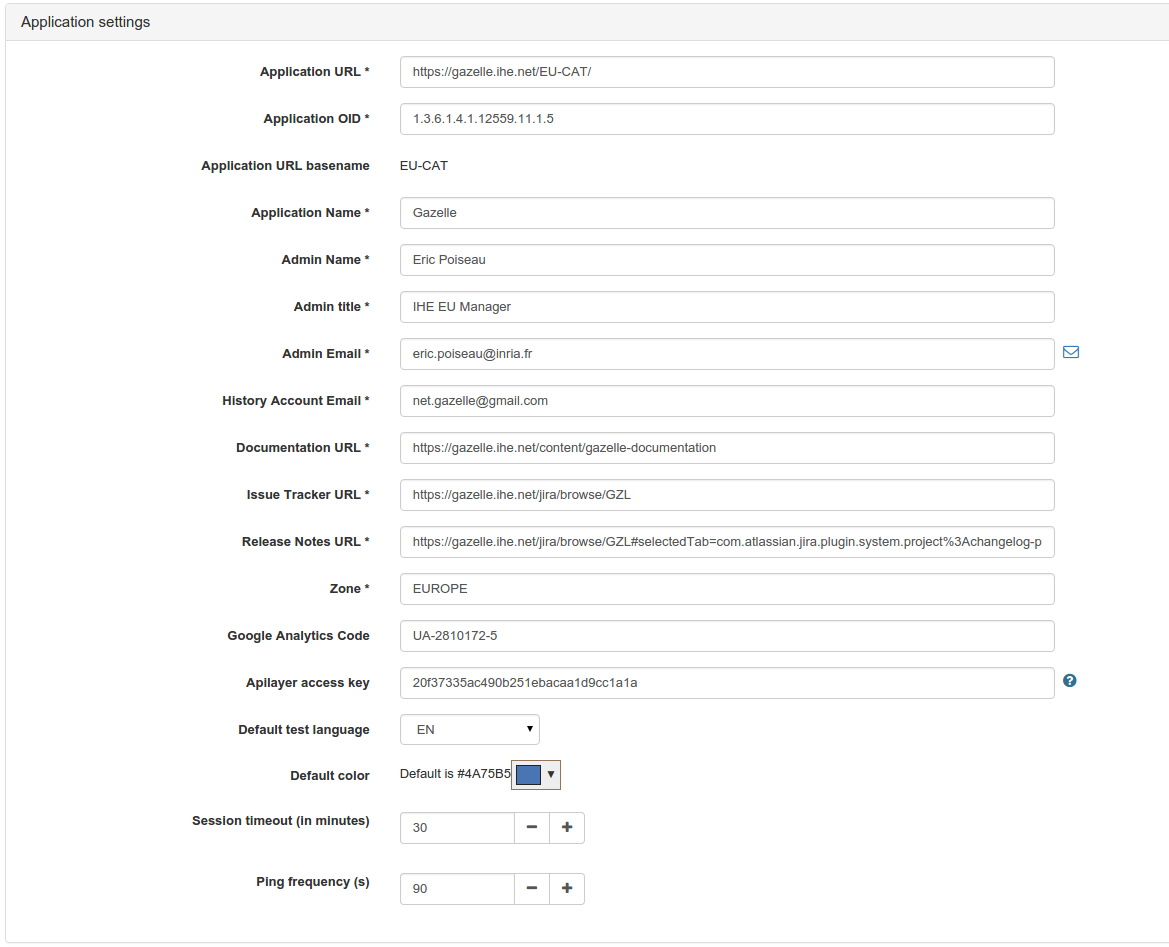Click the Admin title text field
This screenshot has width=1169, height=947.
(726, 307)
